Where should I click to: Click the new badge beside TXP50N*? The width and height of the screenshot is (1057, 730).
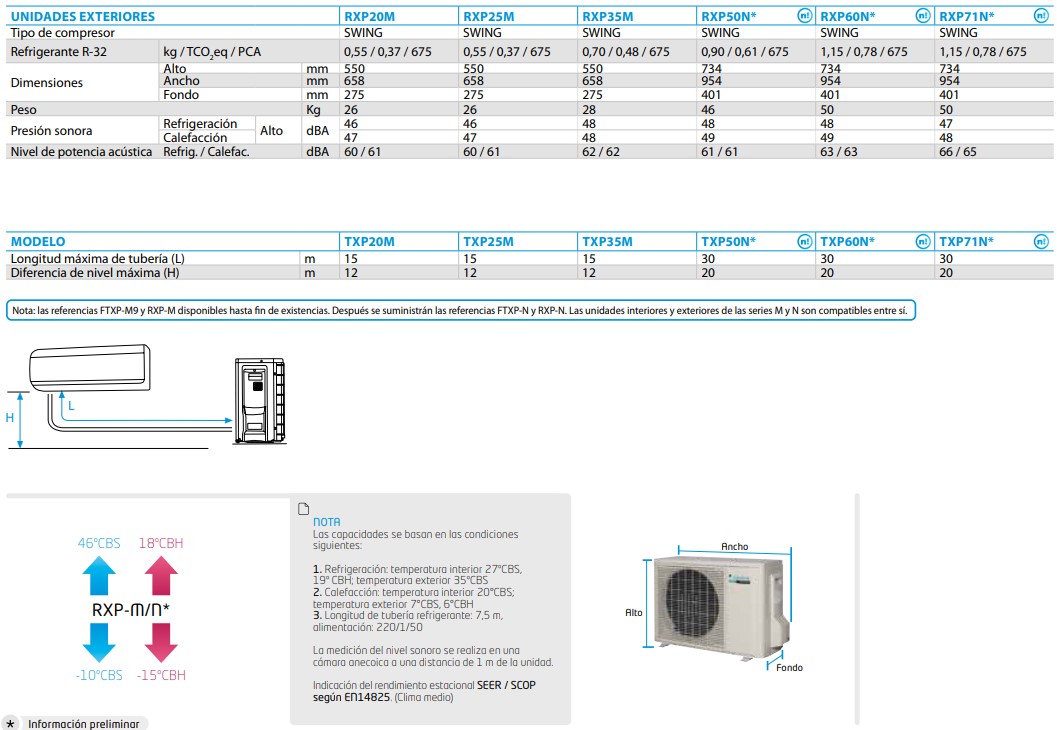point(804,241)
